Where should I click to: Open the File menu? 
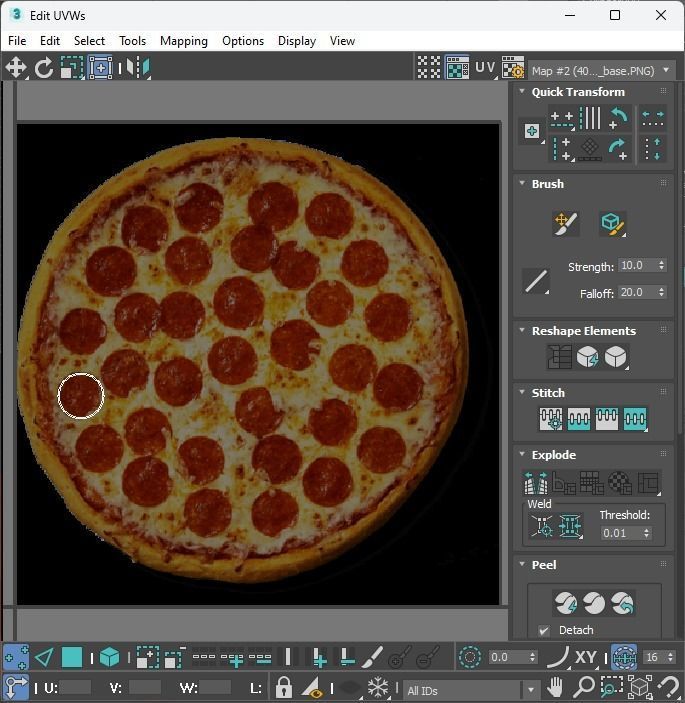[17, 41]
